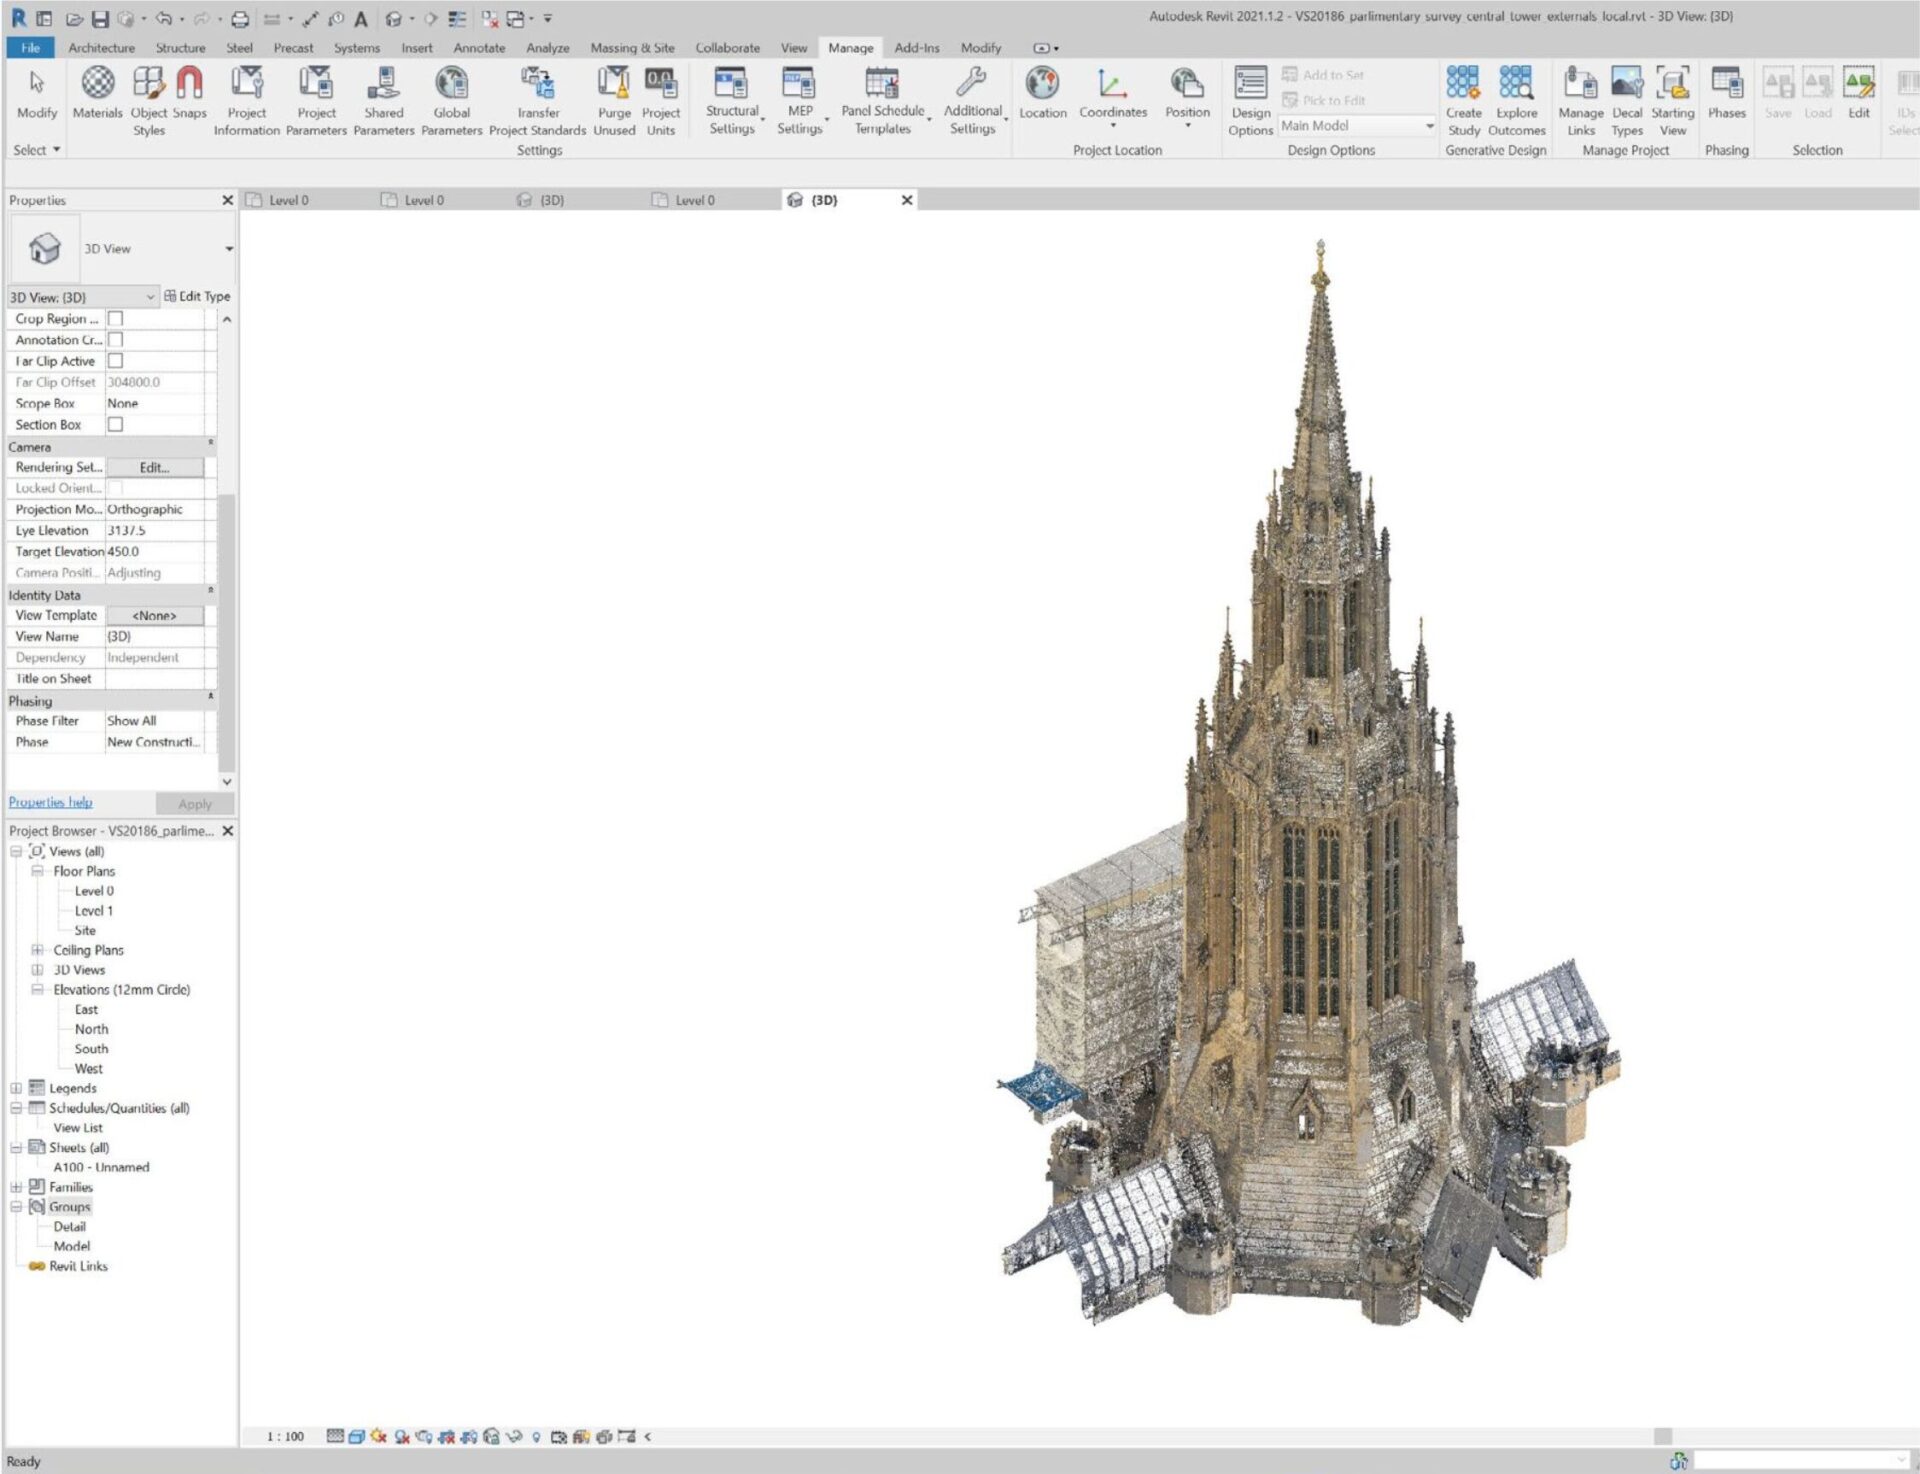Open Structural Settings
Viewport: 1920px width, 1474px height.
point(732,100)
